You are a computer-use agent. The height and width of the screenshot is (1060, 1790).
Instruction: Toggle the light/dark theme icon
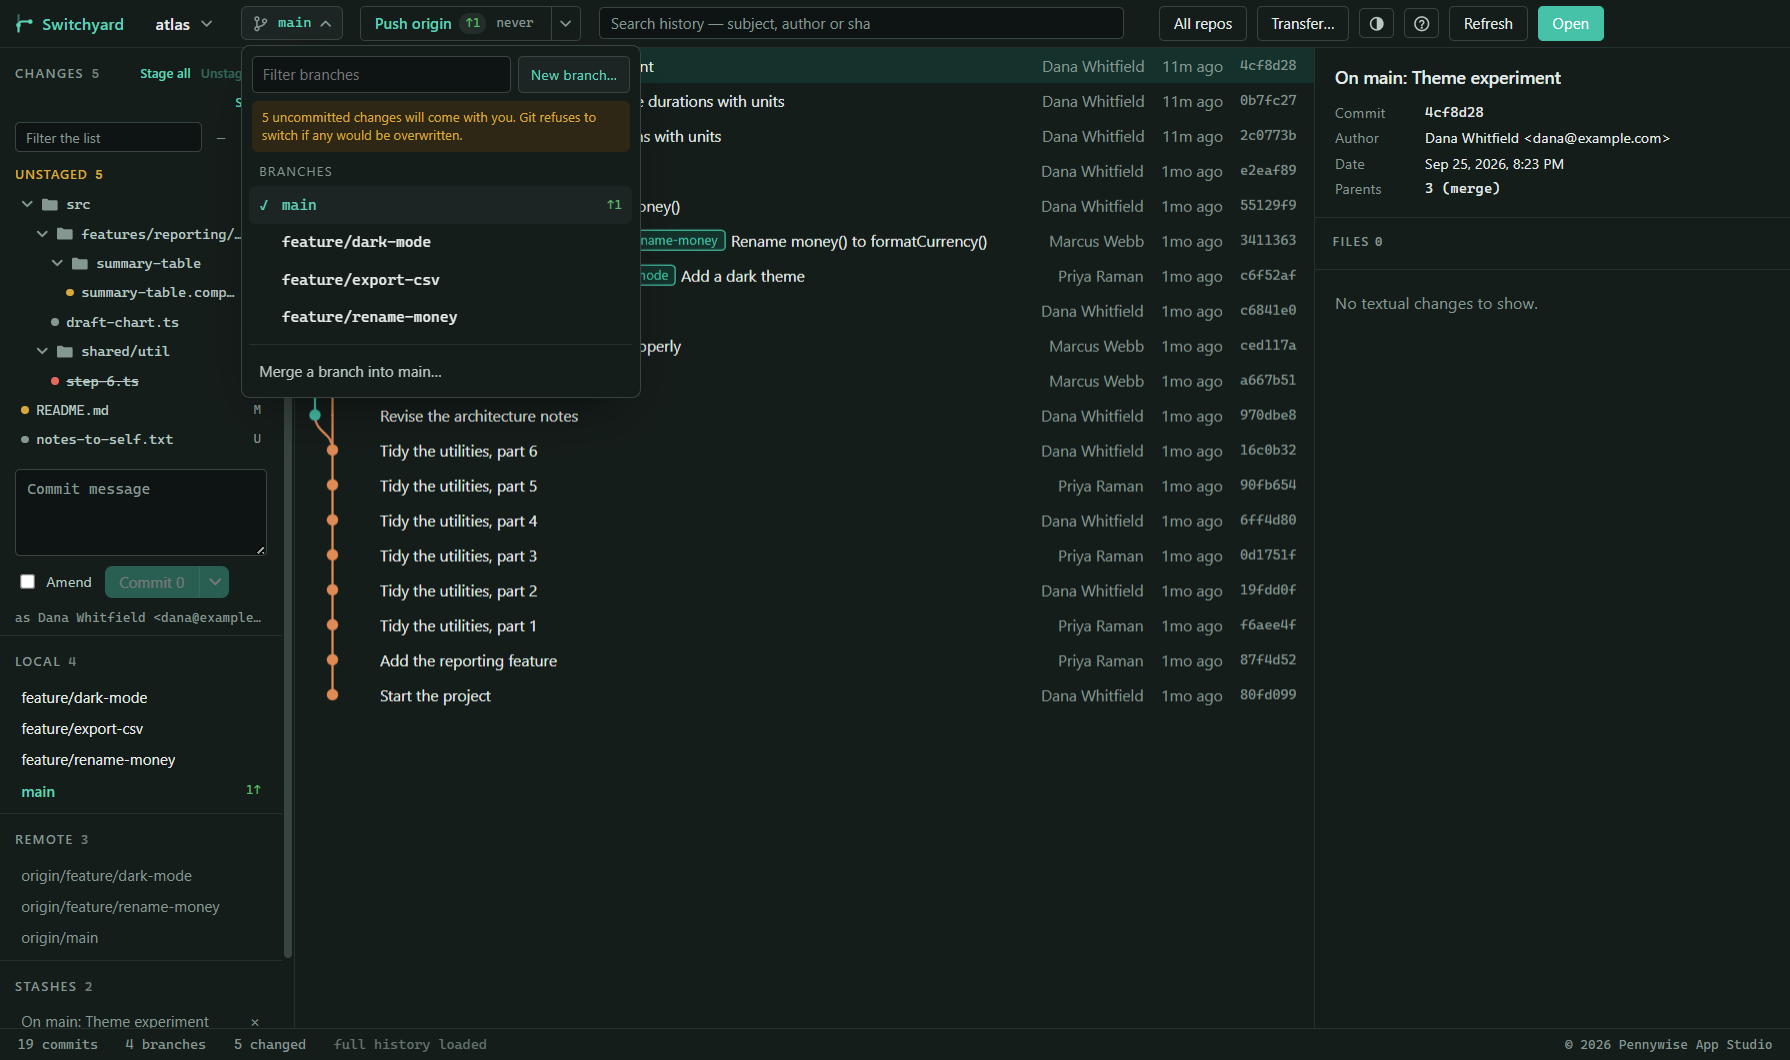[1377, 24]
